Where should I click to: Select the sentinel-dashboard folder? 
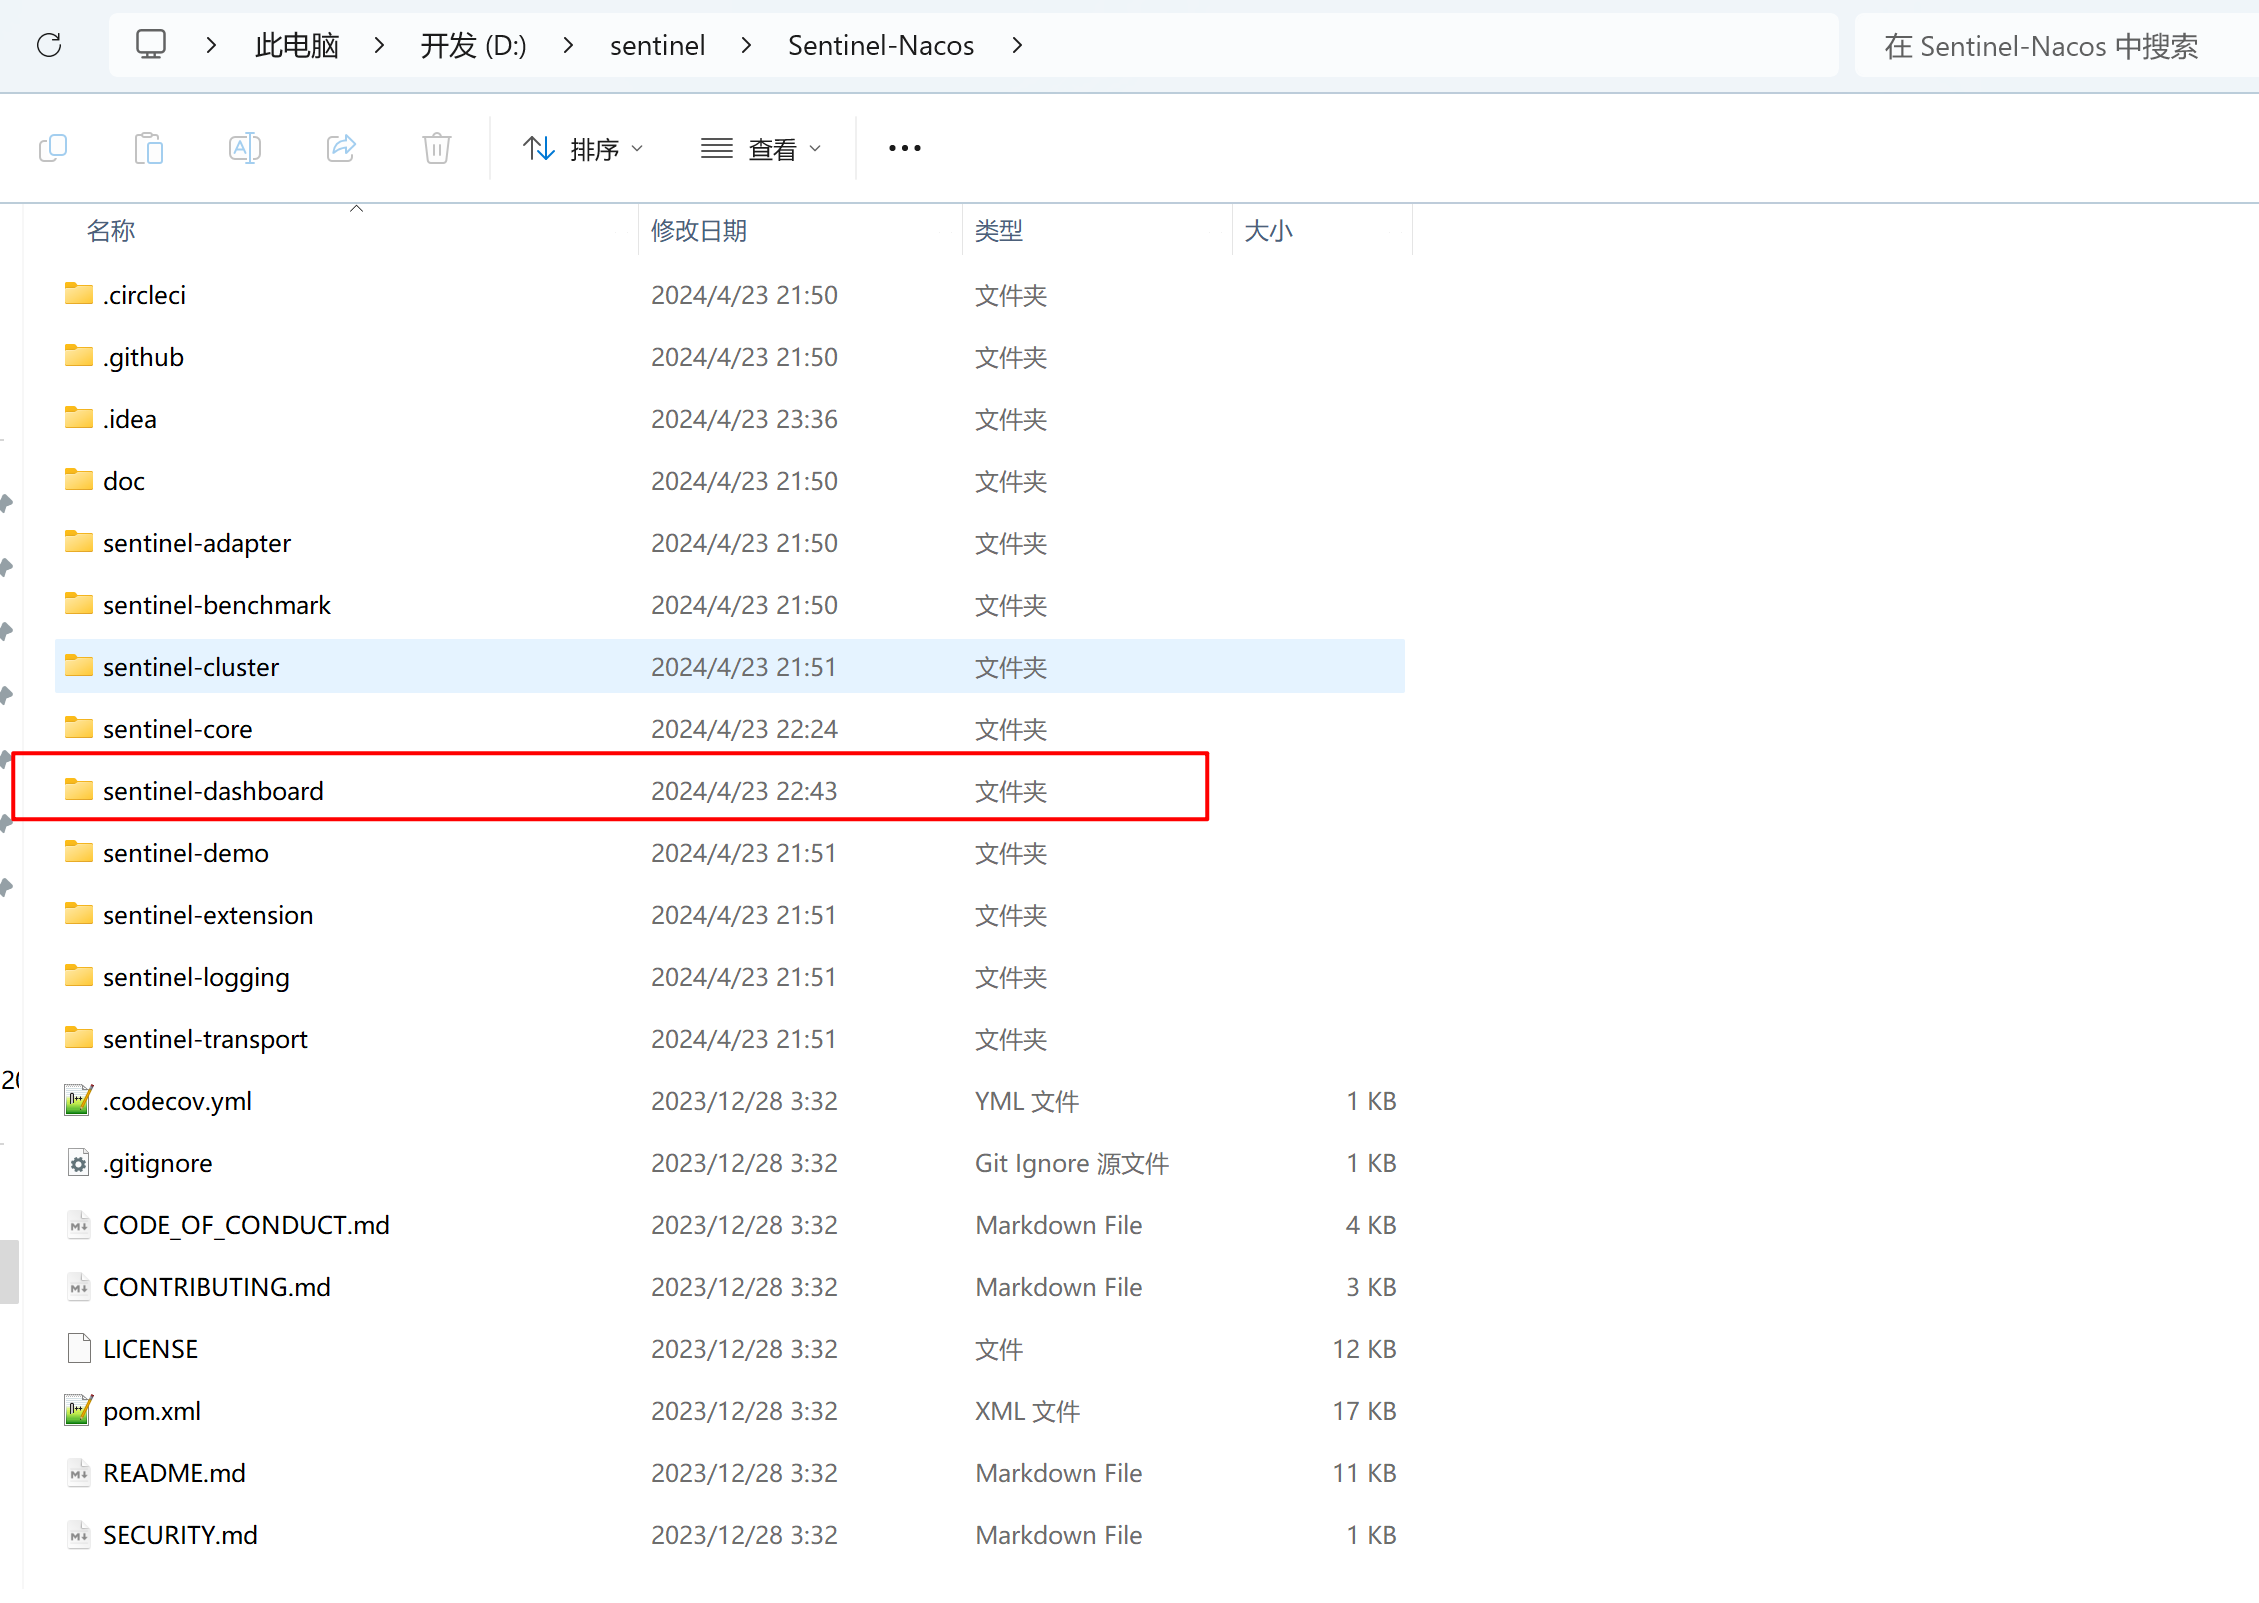click(x=213, y=791)
